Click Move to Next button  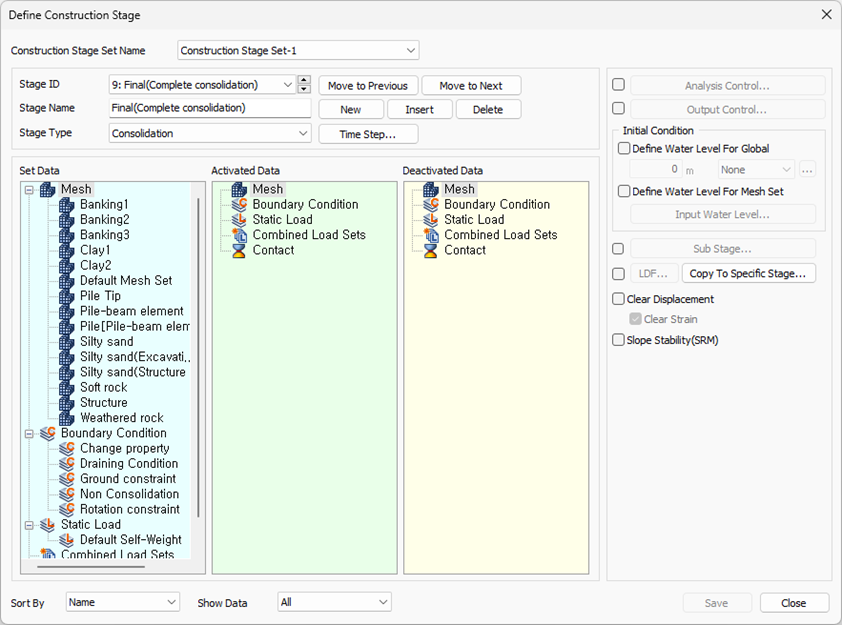471,85
